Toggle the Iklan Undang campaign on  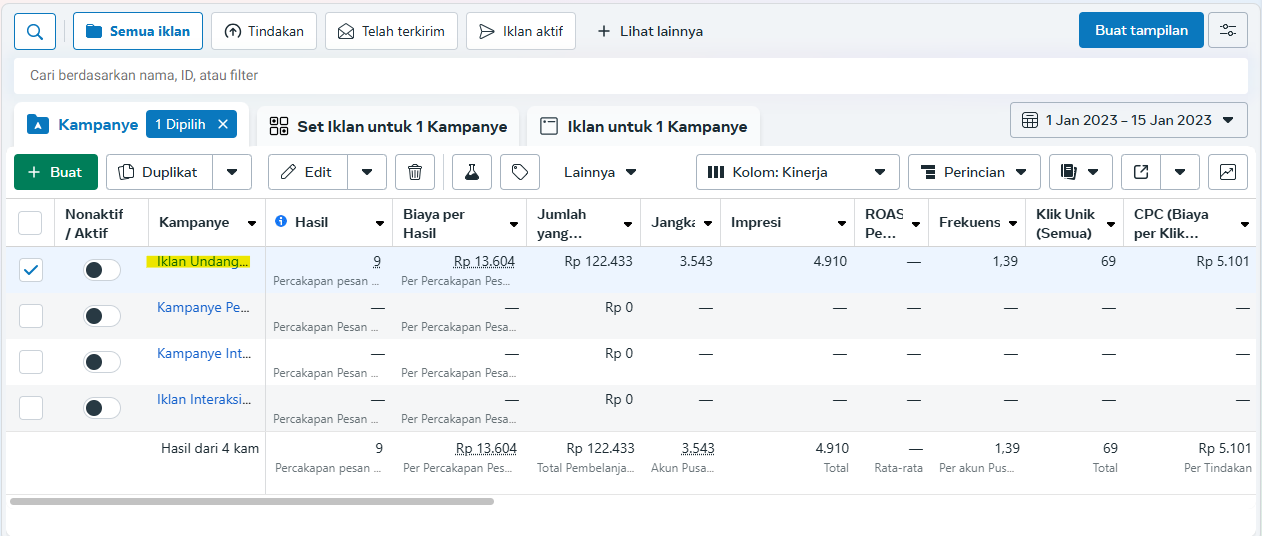tap(101, 270)
